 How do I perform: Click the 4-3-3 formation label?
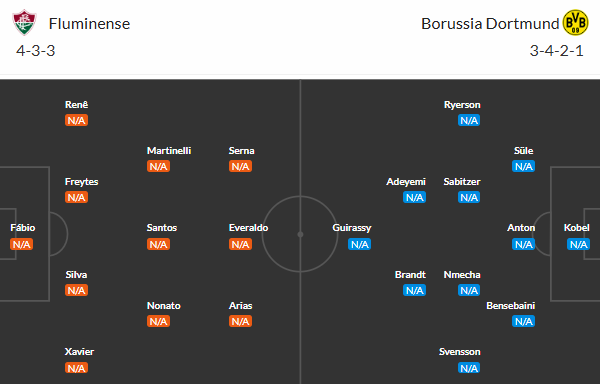[x=36, y=51]
